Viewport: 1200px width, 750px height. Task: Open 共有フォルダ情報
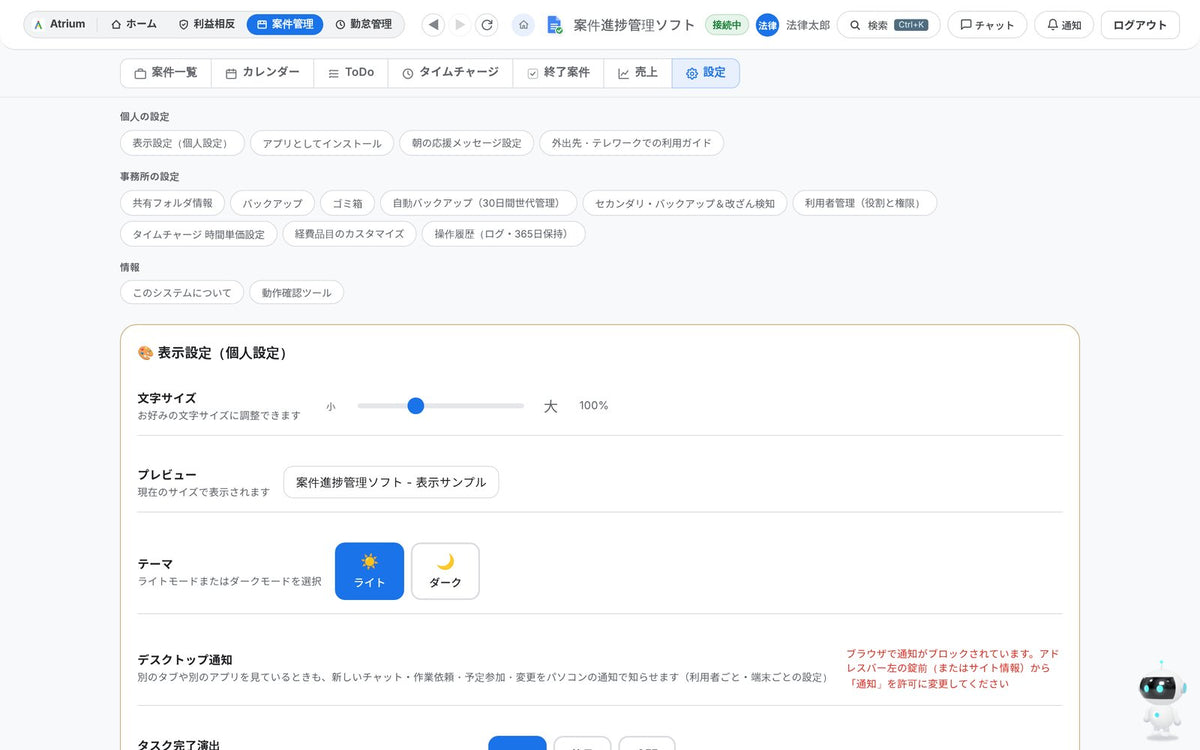(x=172, y=203)
